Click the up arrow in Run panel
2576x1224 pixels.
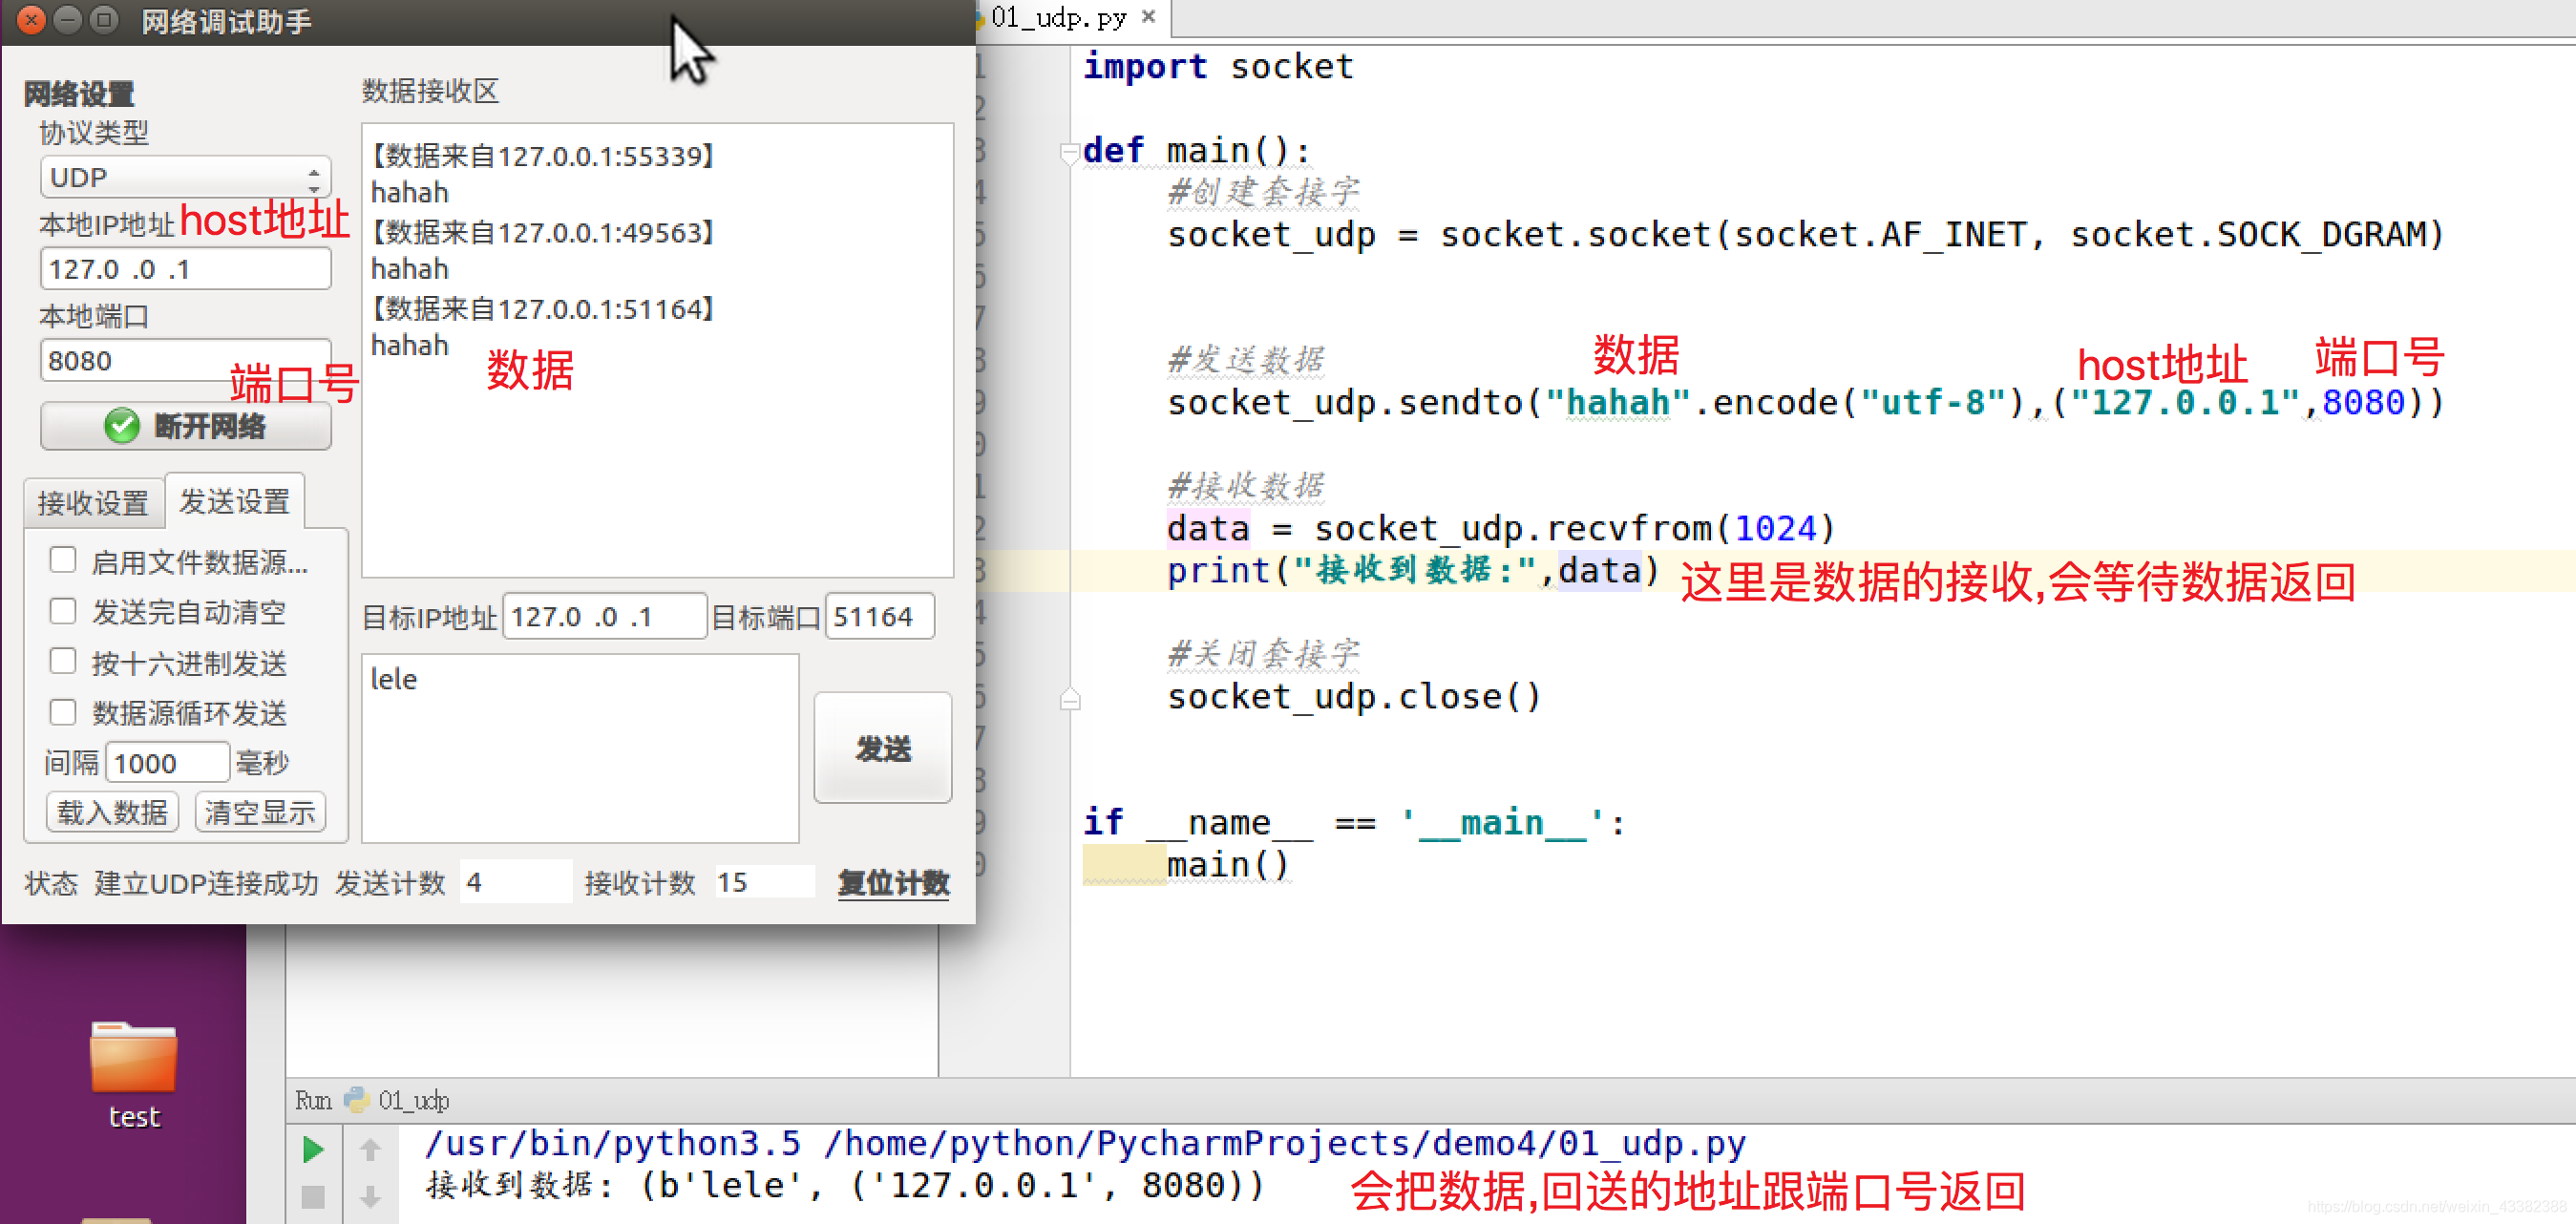coord(370,1149)
